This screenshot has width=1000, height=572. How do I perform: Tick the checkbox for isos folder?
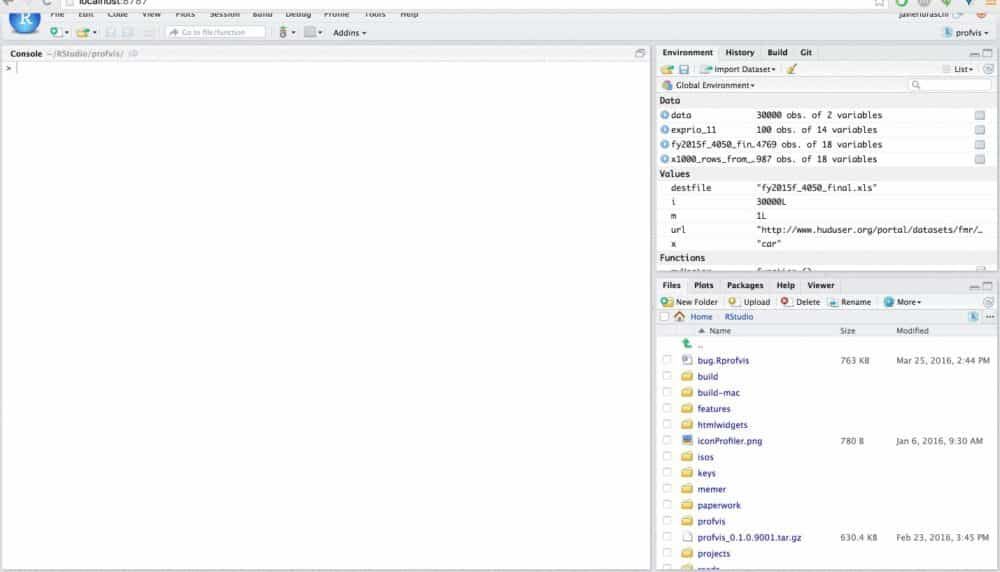pyautogui.click(x=667, y=457)
